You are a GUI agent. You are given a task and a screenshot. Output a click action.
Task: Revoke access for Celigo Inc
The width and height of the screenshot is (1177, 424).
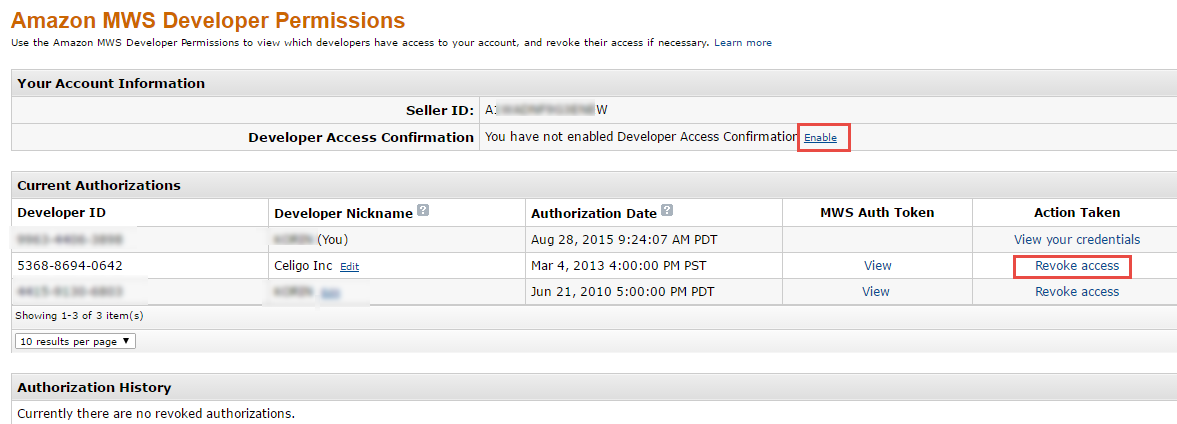(1076, 266)
